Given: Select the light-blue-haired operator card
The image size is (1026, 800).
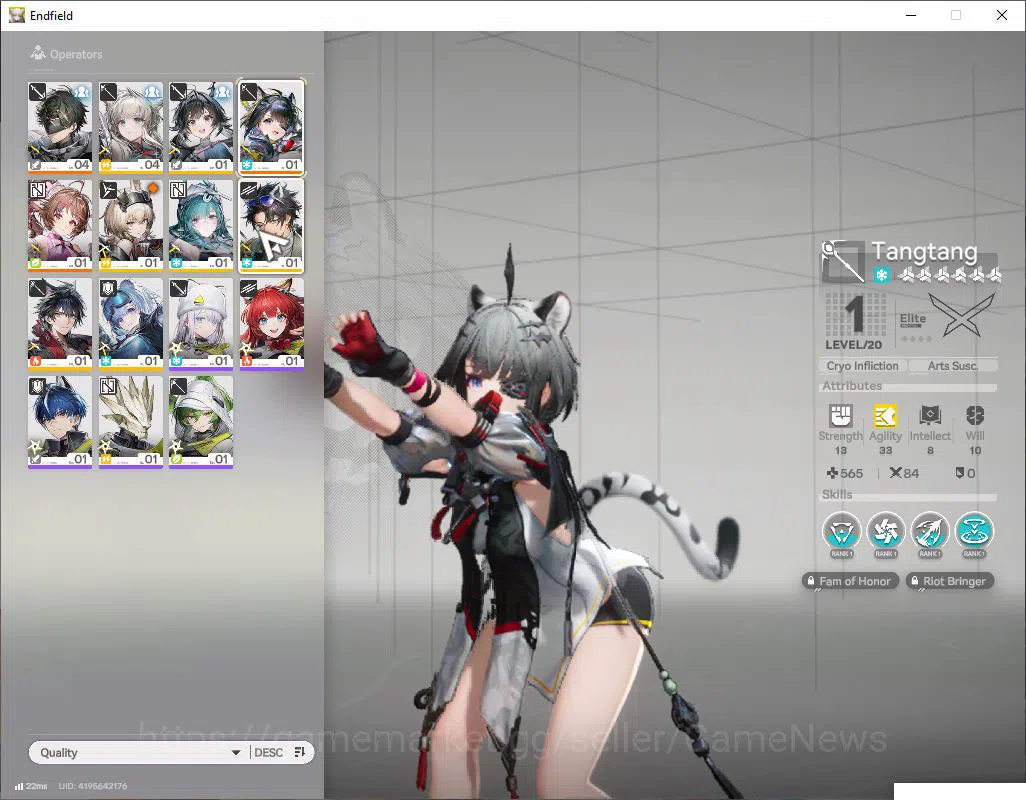Looking at the screenshot, I should 130,324.
